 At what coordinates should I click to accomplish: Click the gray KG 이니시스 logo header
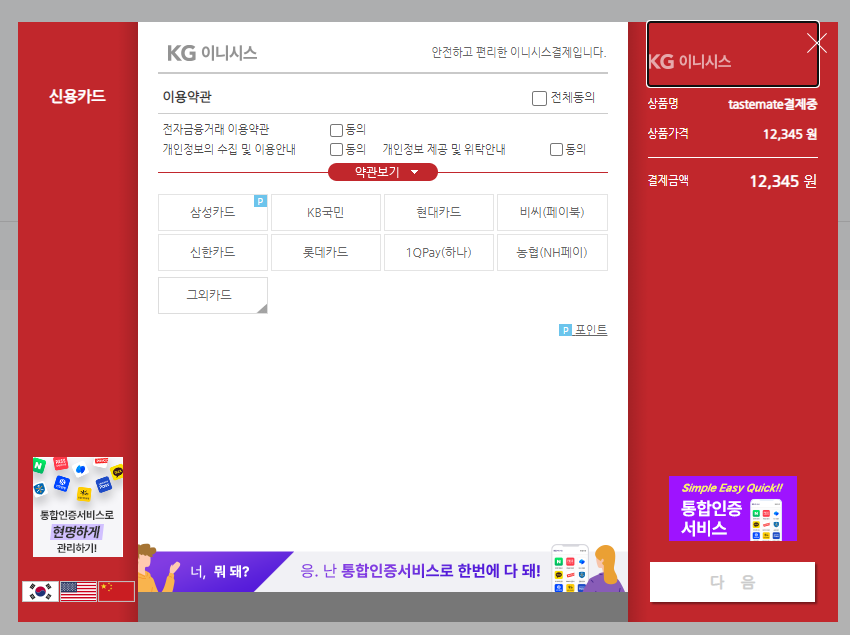coord(212,53)
